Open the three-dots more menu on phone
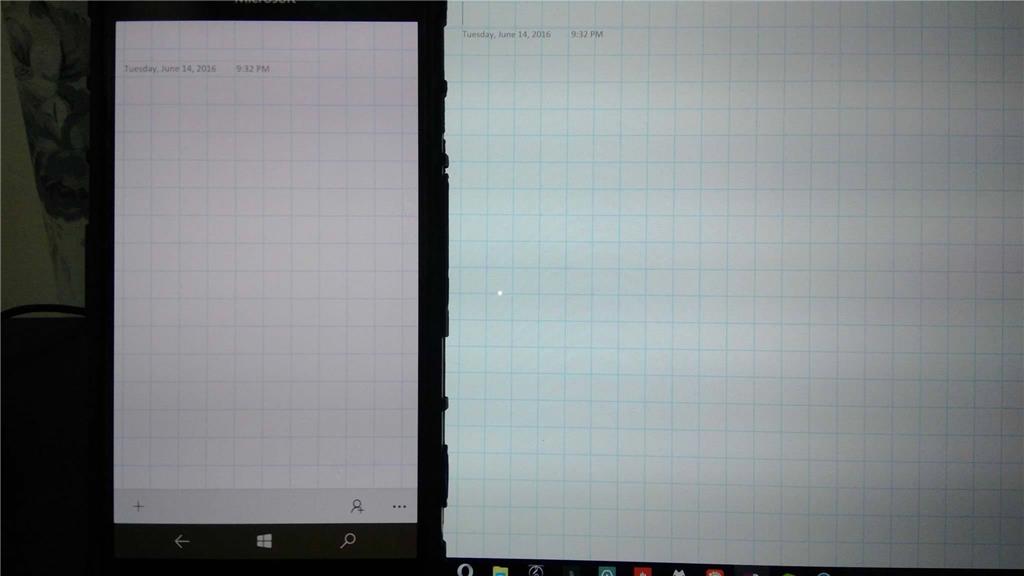 coord(399,507)
